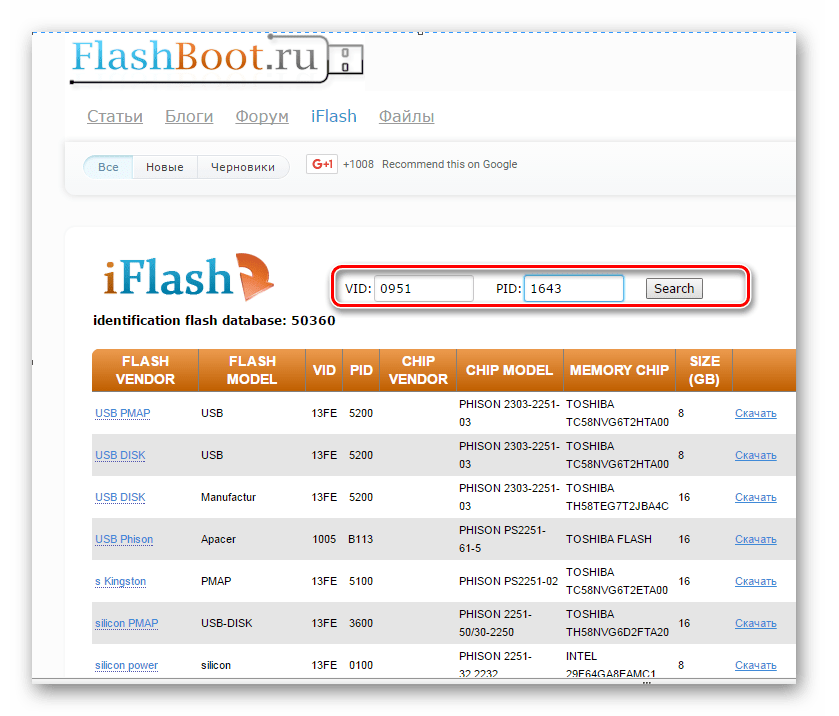Click the MEMORY CHIP column header

[619, 370]
